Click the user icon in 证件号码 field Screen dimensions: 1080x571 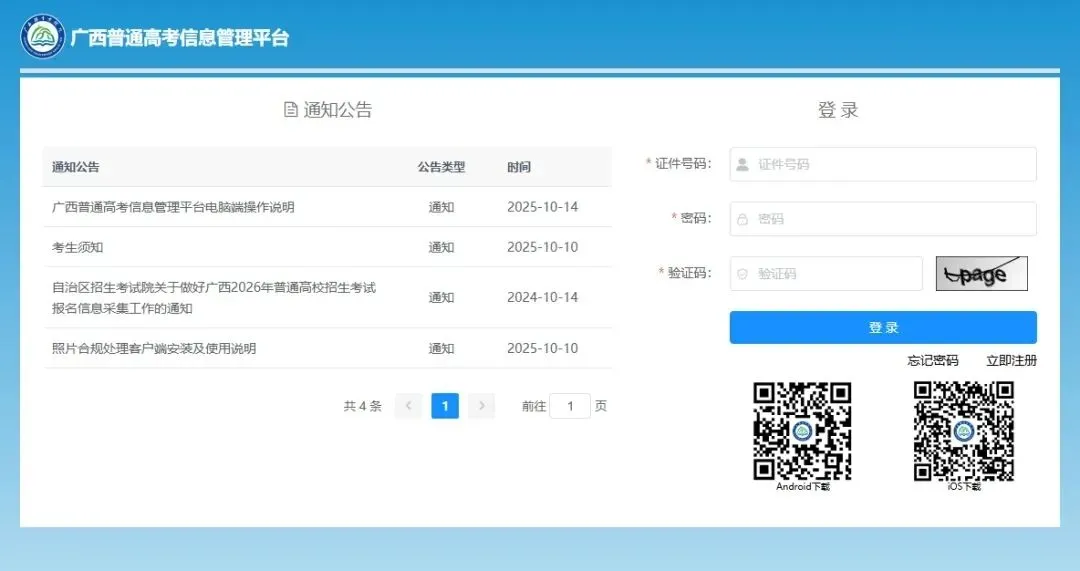(x=742, y=165)
